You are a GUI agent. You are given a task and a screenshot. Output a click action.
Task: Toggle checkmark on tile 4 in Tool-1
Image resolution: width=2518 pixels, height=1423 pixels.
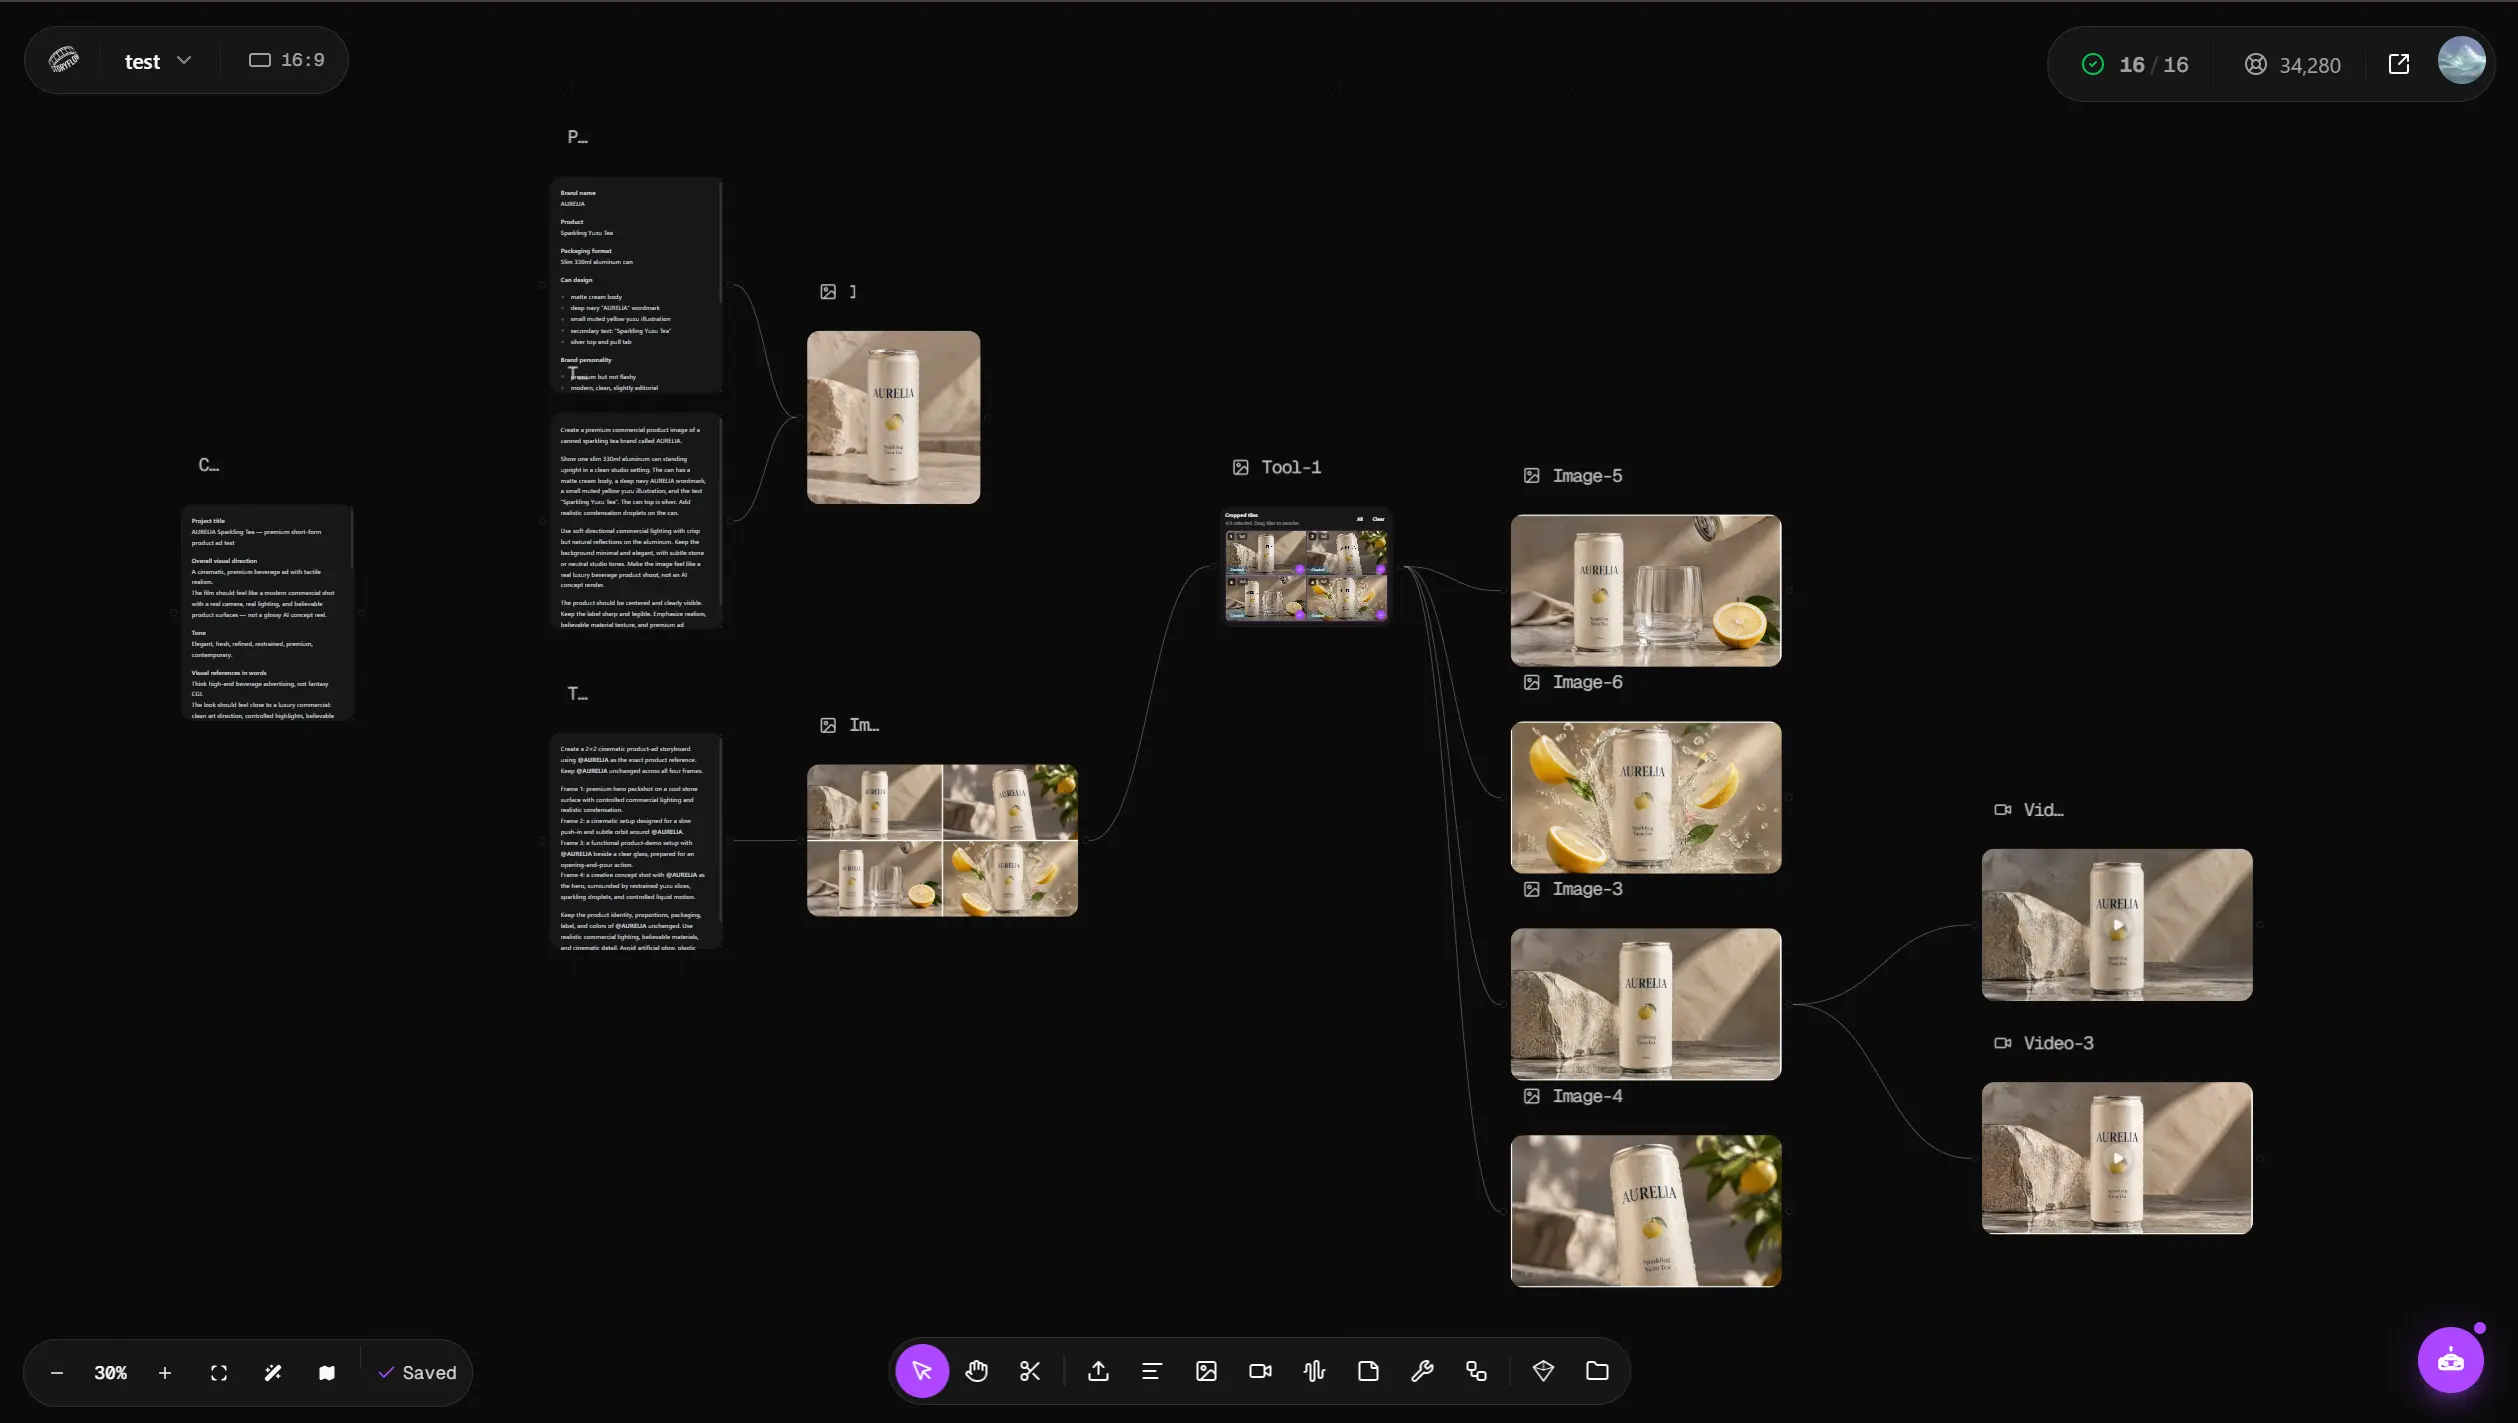point(1381,614)
